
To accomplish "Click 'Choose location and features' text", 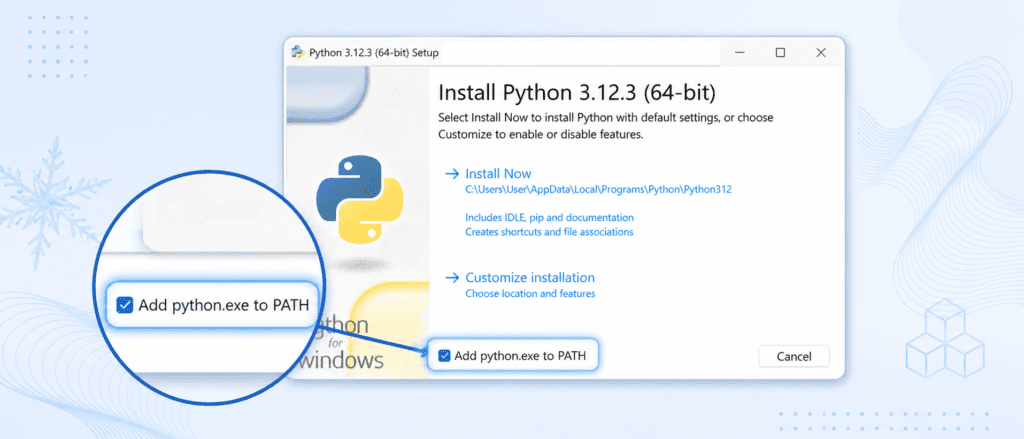I will [530, 294].
